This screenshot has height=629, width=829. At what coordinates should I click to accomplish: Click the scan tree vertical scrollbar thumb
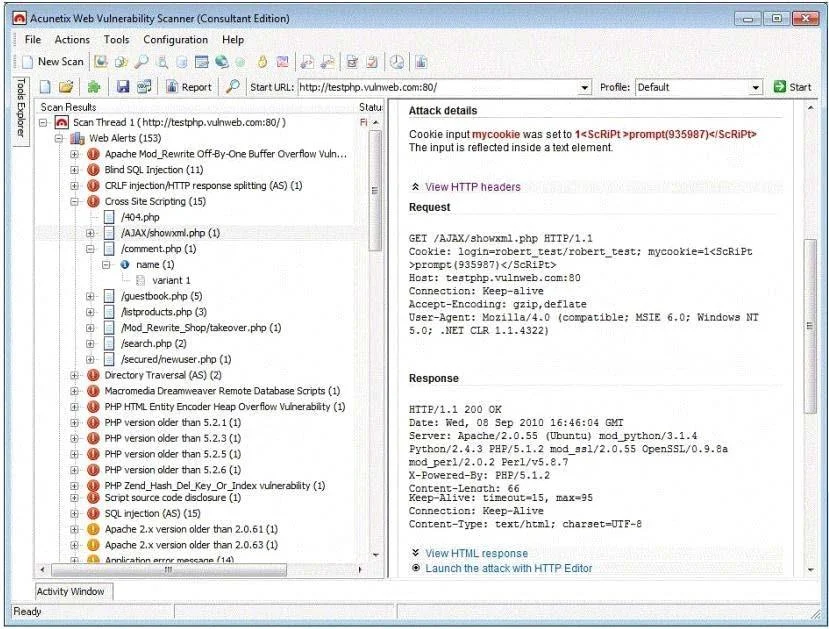375,190
